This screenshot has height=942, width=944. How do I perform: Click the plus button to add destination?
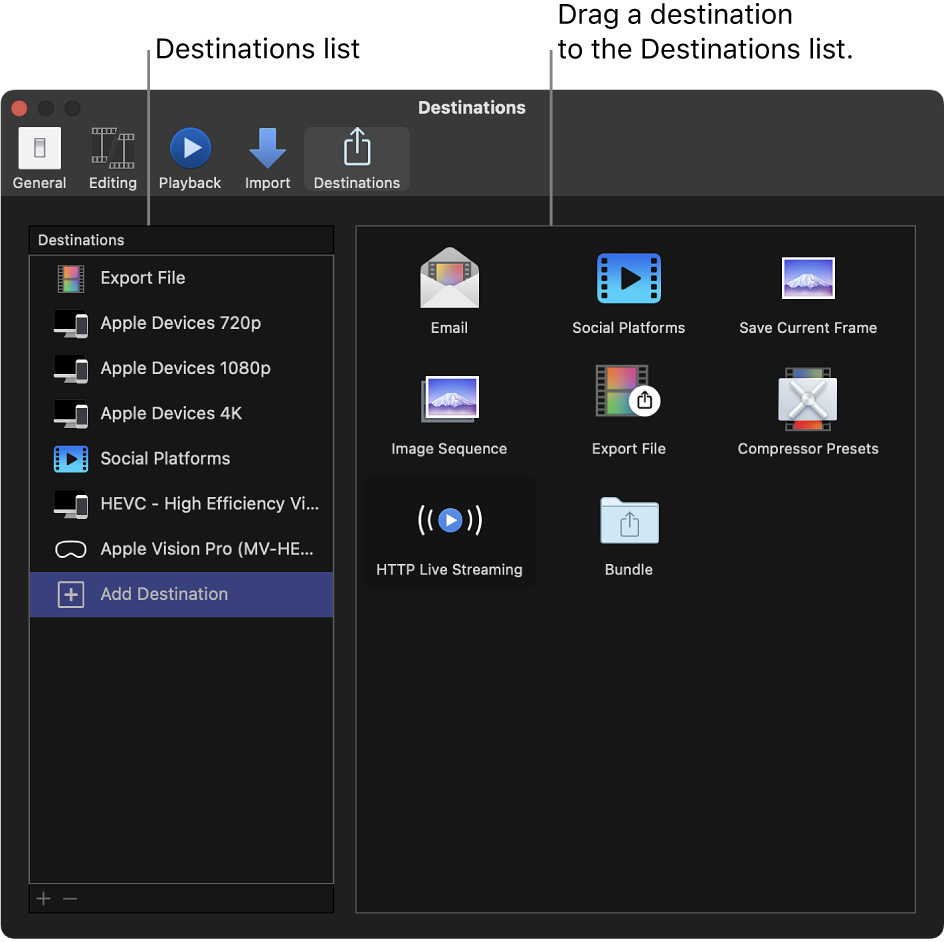[x=42, y=898]
